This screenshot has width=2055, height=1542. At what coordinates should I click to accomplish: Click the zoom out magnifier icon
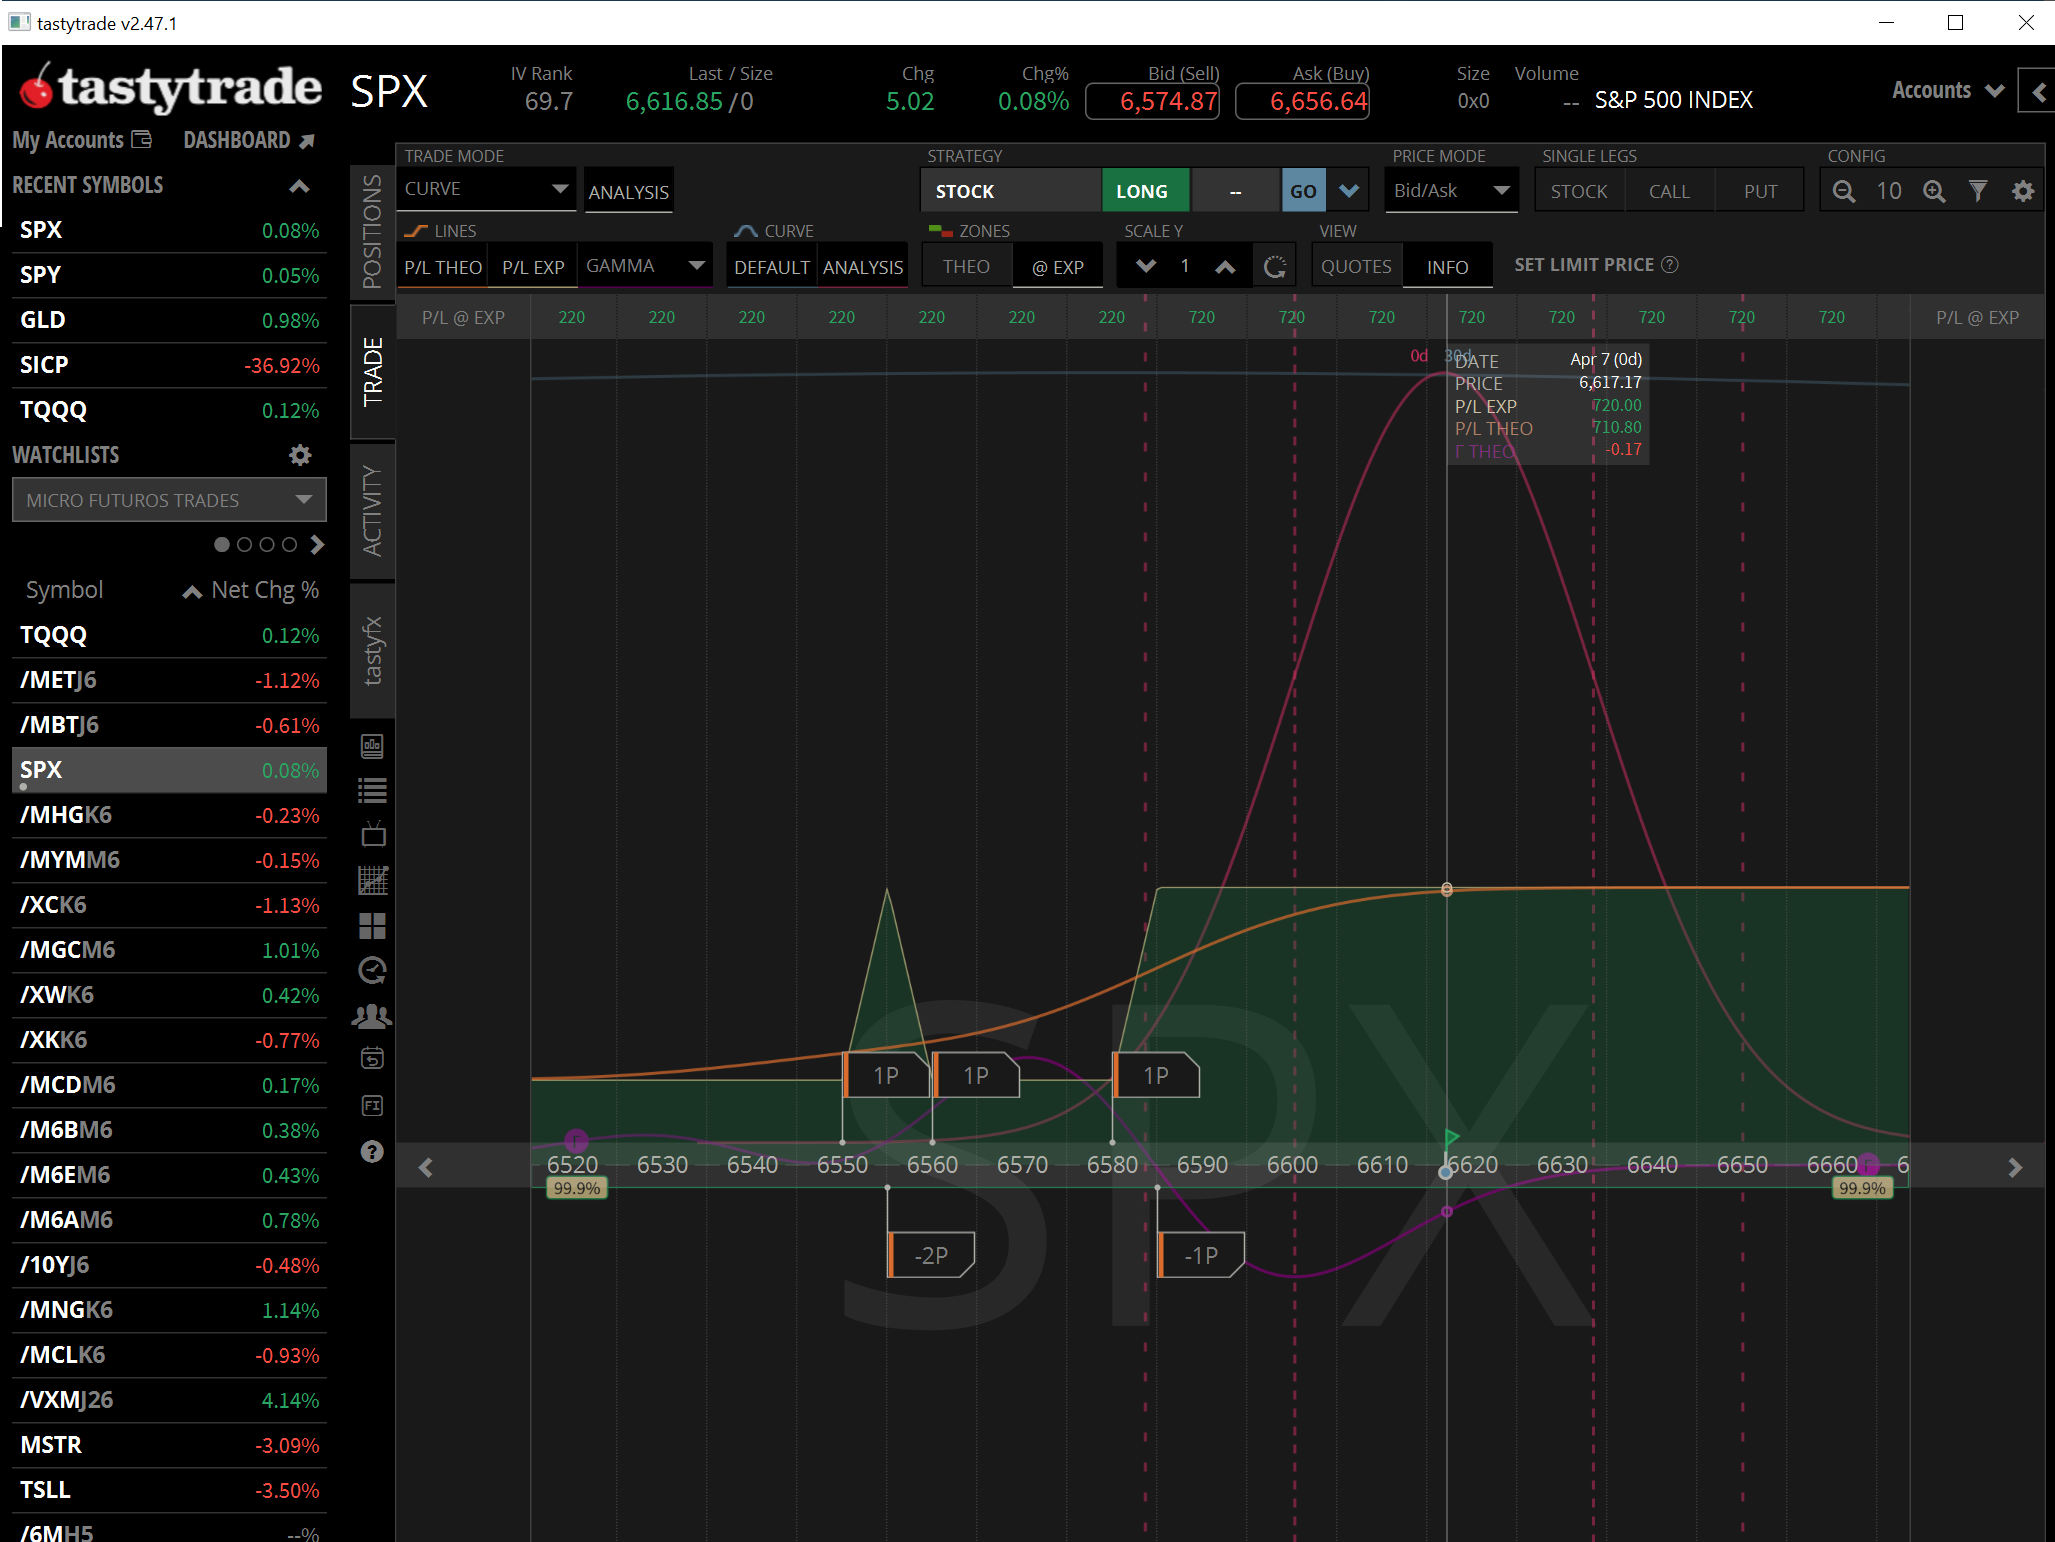(x=1843, y=191)
